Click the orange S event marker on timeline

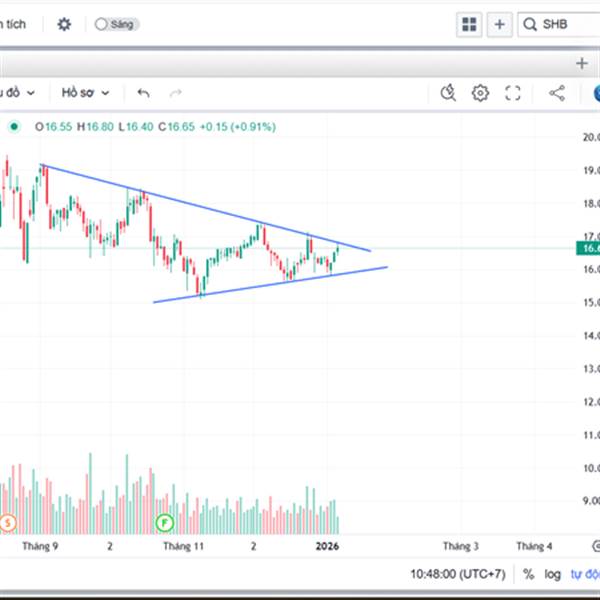tap(8, 522)
